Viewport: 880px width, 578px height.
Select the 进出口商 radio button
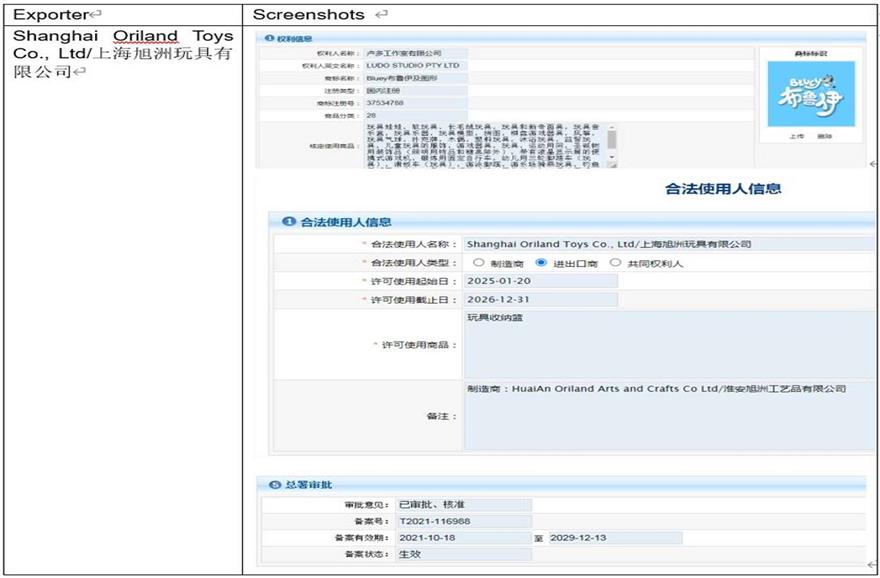tap(541, 263)
